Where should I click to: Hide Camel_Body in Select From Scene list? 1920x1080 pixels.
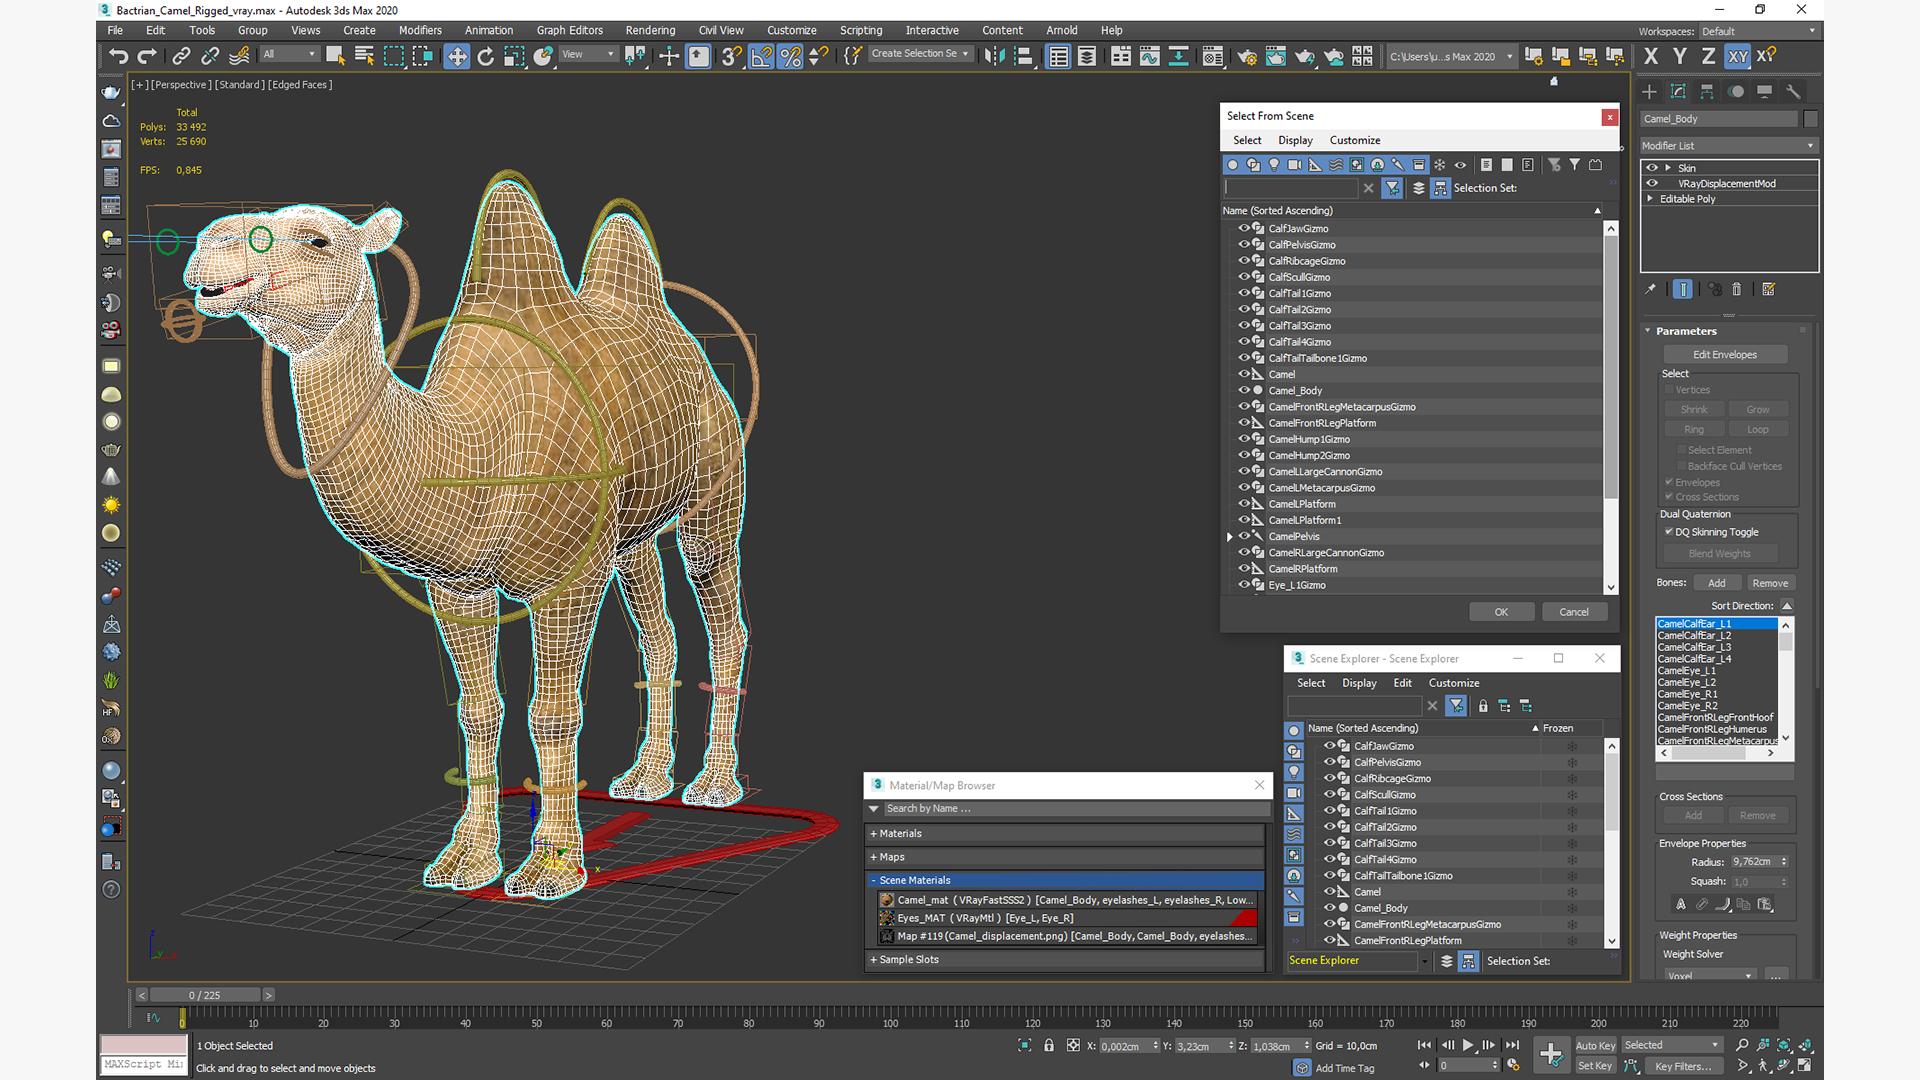pos(1245,390)
